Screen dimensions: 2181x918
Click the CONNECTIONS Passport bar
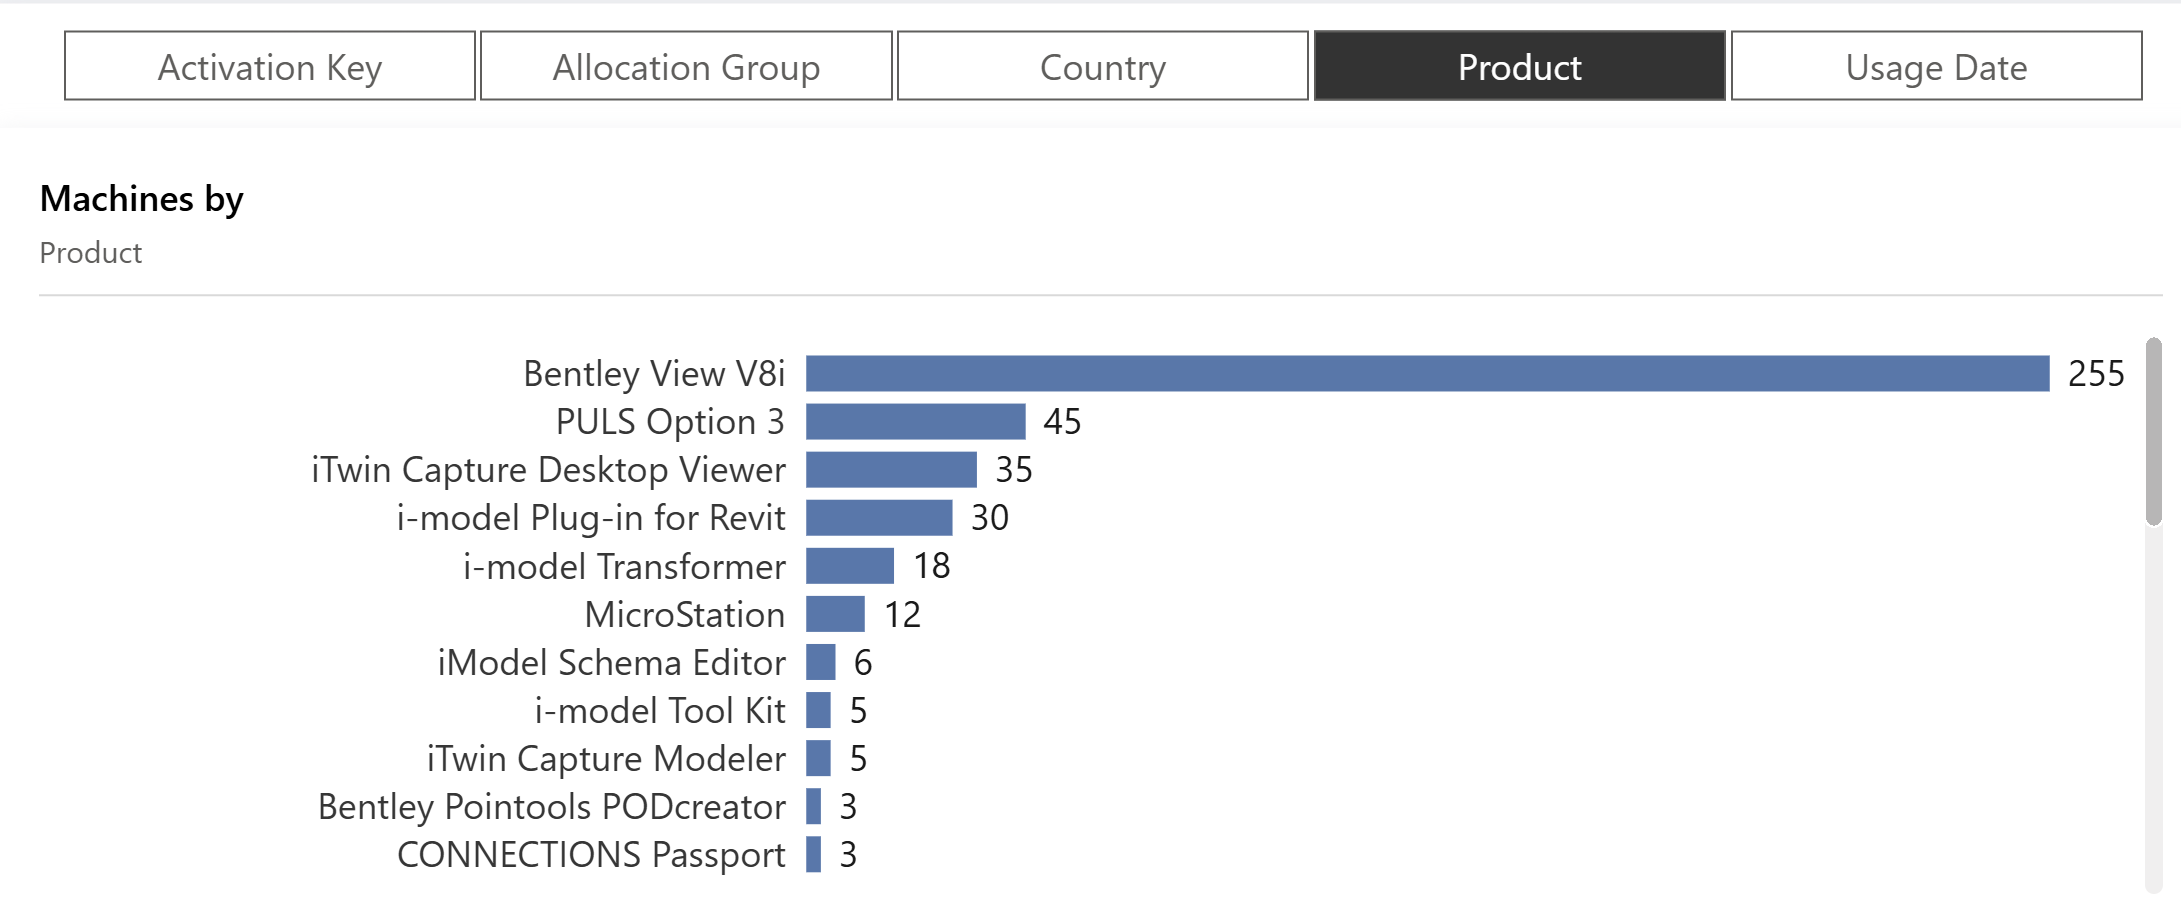(x=814, y=854)
